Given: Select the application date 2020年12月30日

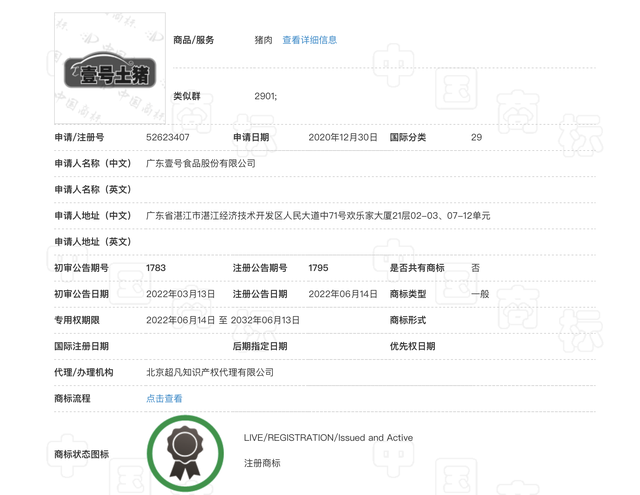Looking at the screenshot, I should click(x=343, y=138).
